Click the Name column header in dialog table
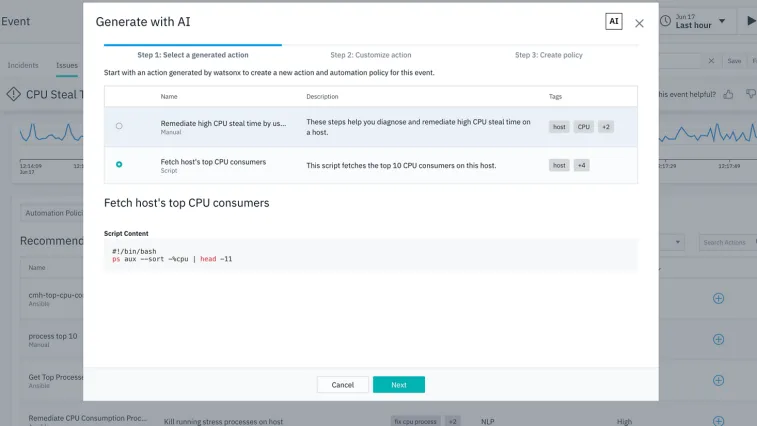Viewport: 757px width, 426px height. point(169,97)
